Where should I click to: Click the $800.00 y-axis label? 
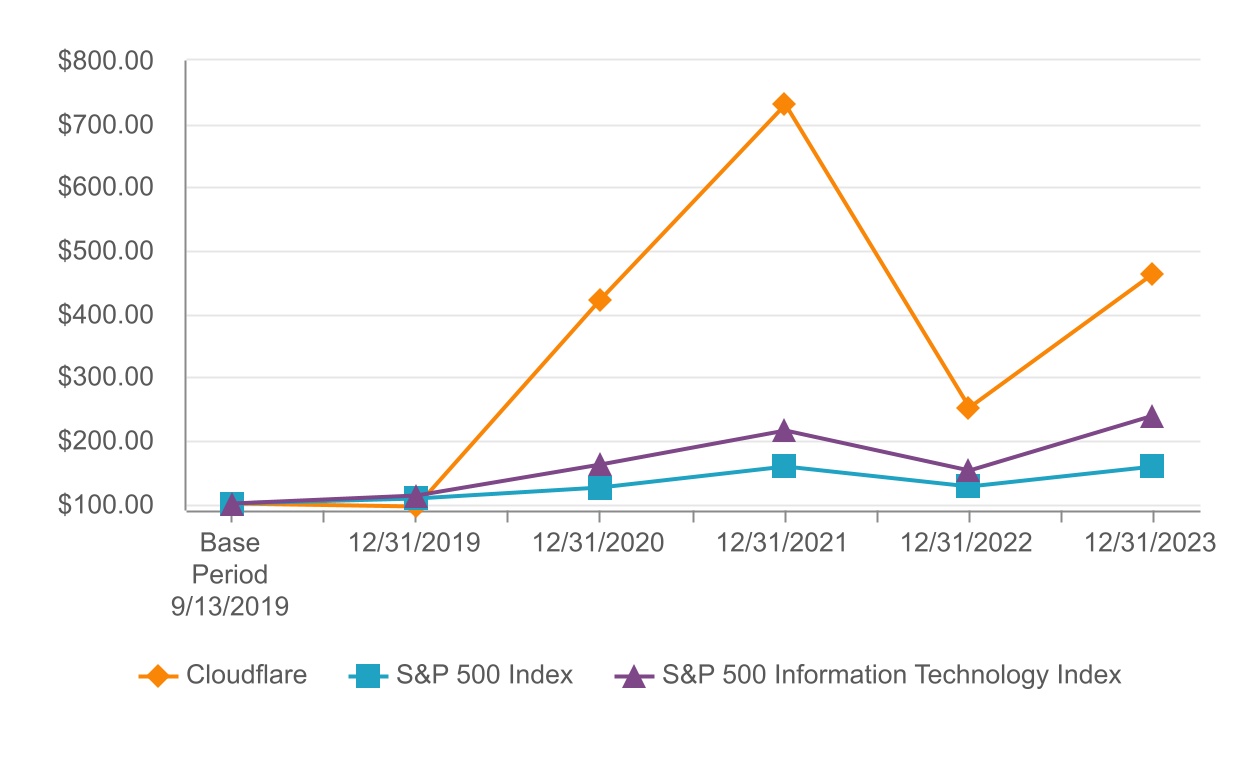click(x=105, y=62)
